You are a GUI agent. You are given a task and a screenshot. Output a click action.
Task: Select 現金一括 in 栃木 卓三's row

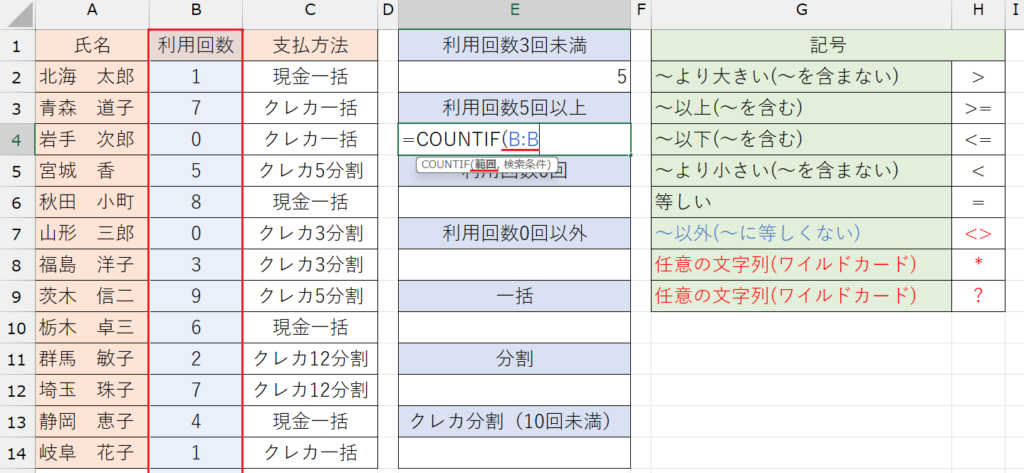[x=310, y=327]
